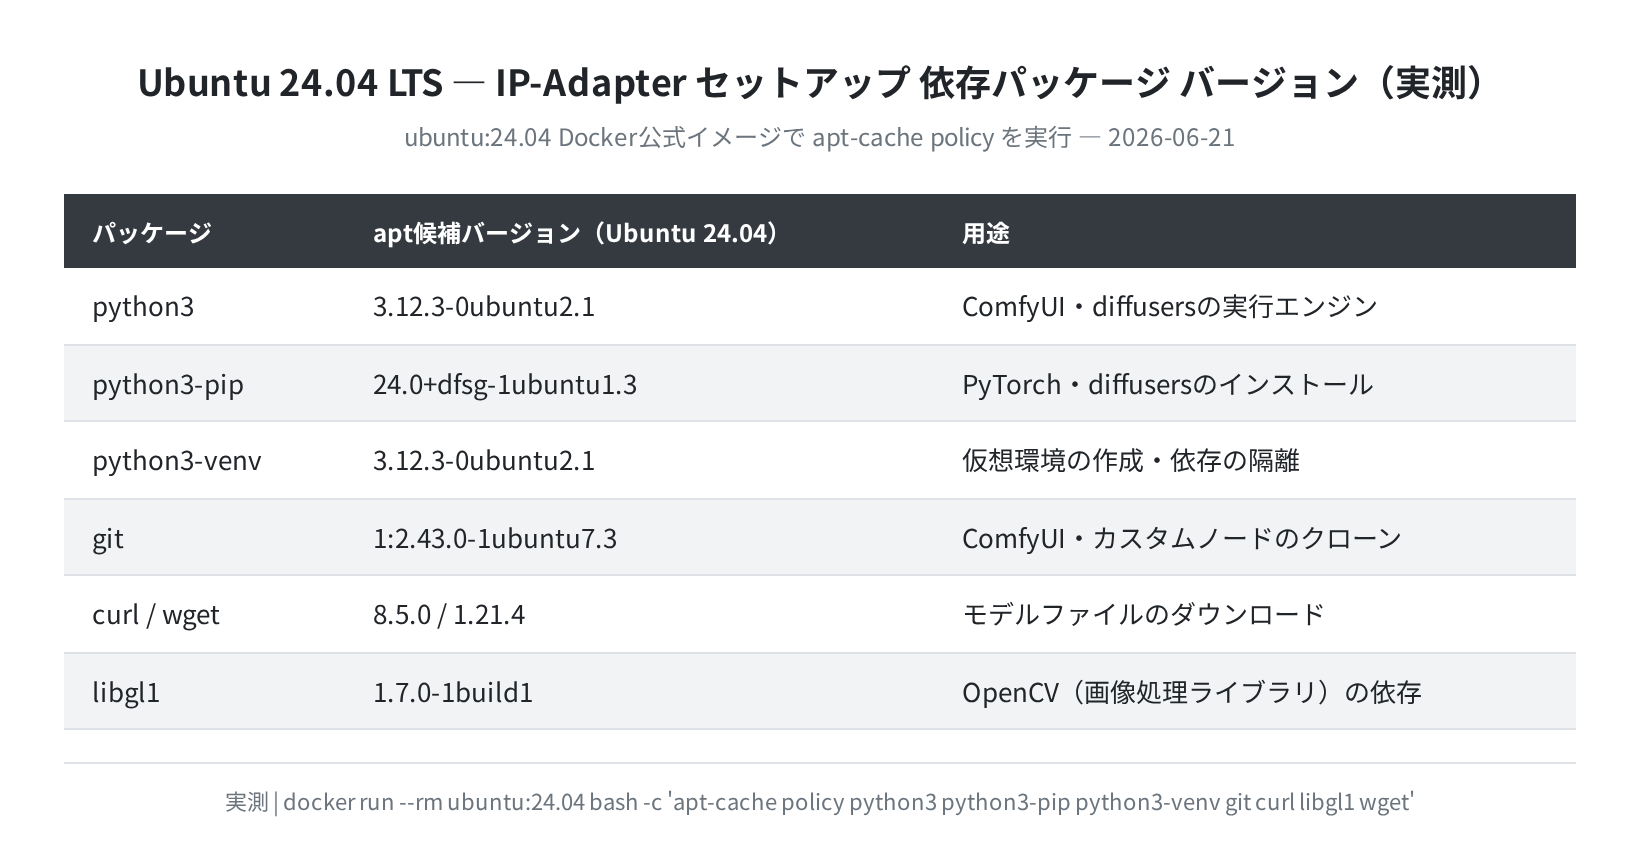Click the apt候補バージョン column header
The height and width of the screenshot is (858, 1640).
(577, 233)
